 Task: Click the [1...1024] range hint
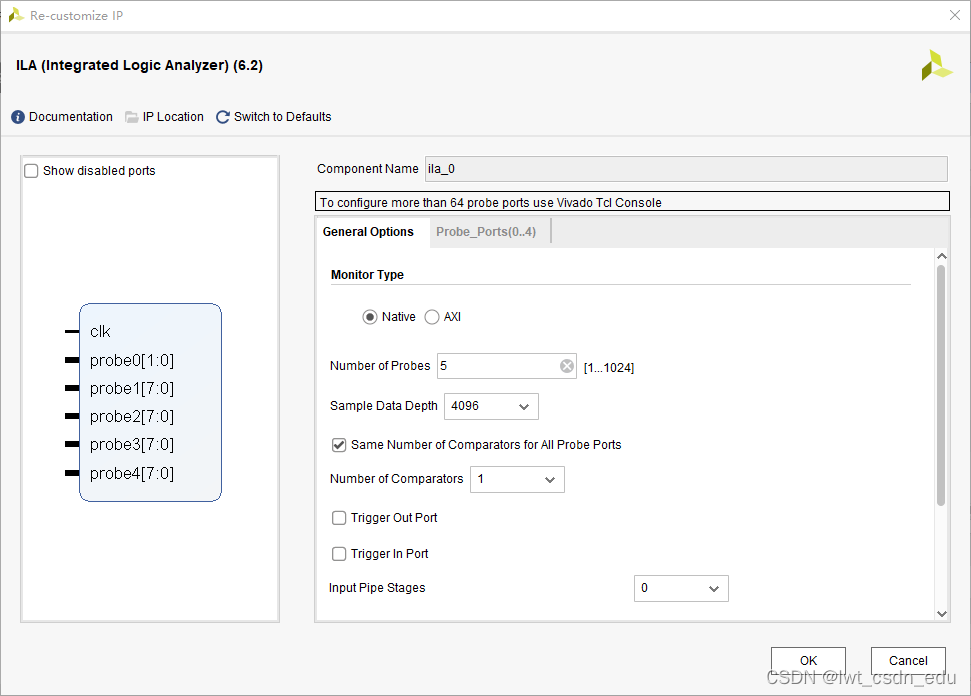[x=609, y=368]
